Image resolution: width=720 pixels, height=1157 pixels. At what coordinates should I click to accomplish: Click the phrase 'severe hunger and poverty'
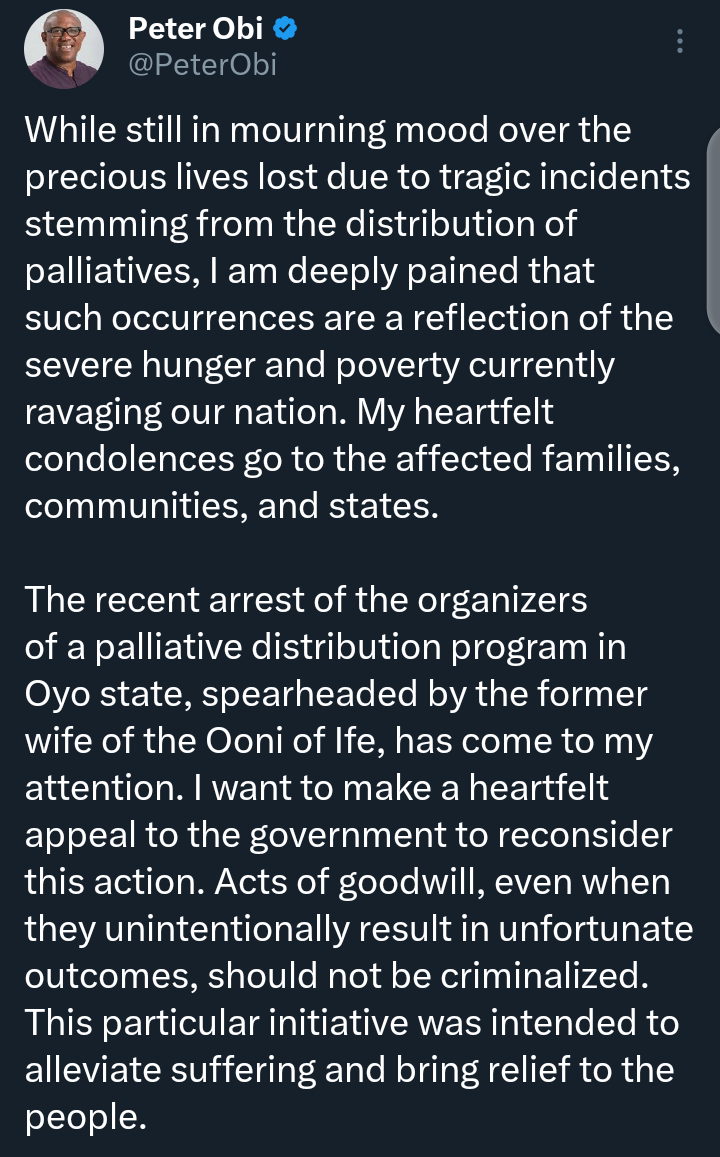243,366
